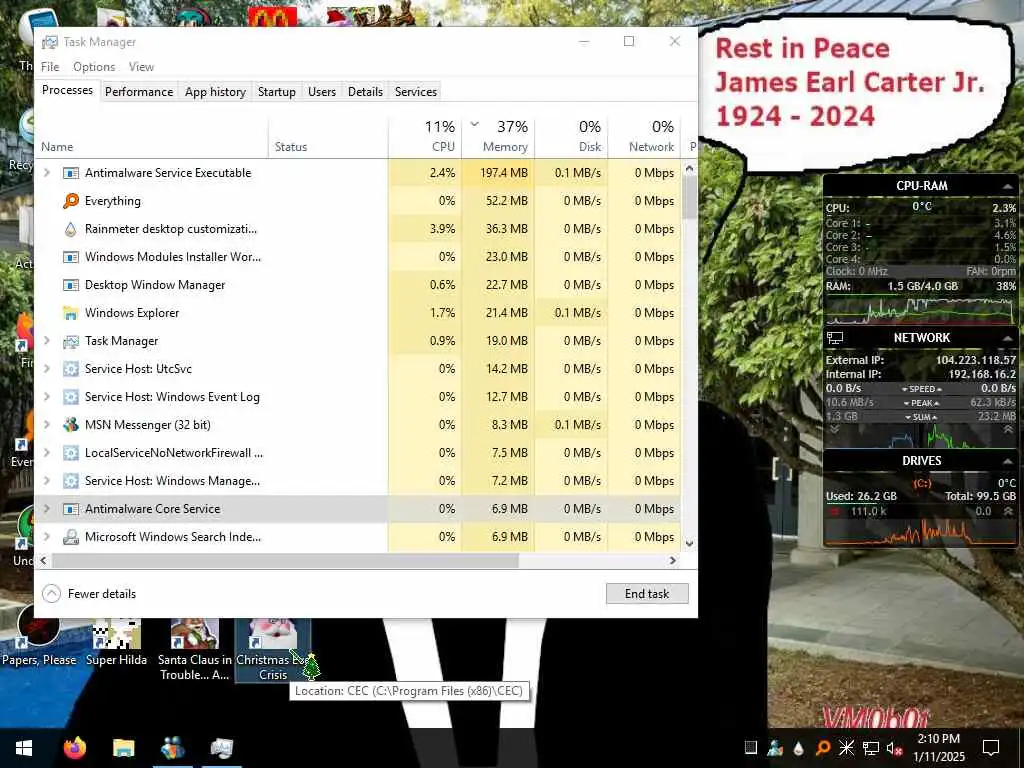Click the Antimalware Service Executable icon

(71, 173)
